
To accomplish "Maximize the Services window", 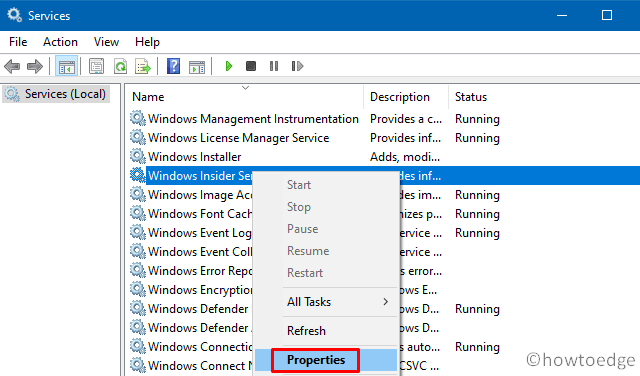I will (x=607, y=15).
